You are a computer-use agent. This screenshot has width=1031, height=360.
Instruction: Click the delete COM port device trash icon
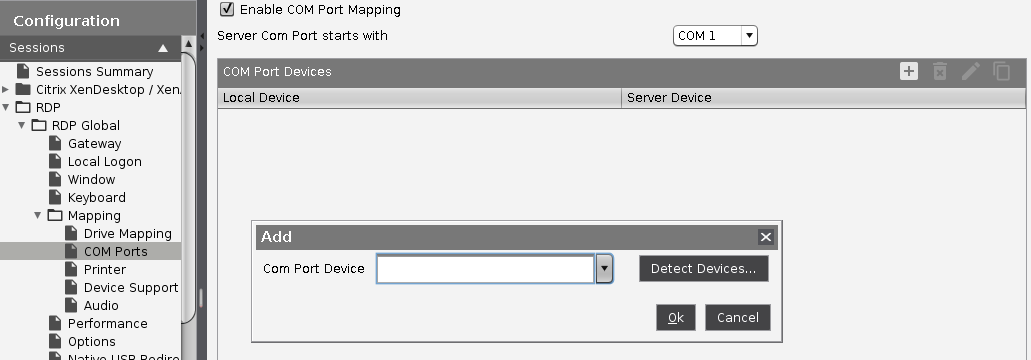pyautogui.click(x=940, y=71)
